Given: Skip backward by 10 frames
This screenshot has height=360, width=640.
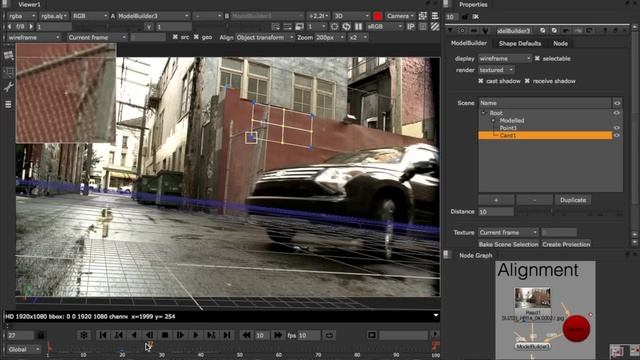Looking at the screenshot, I should (x=246, y=335).
